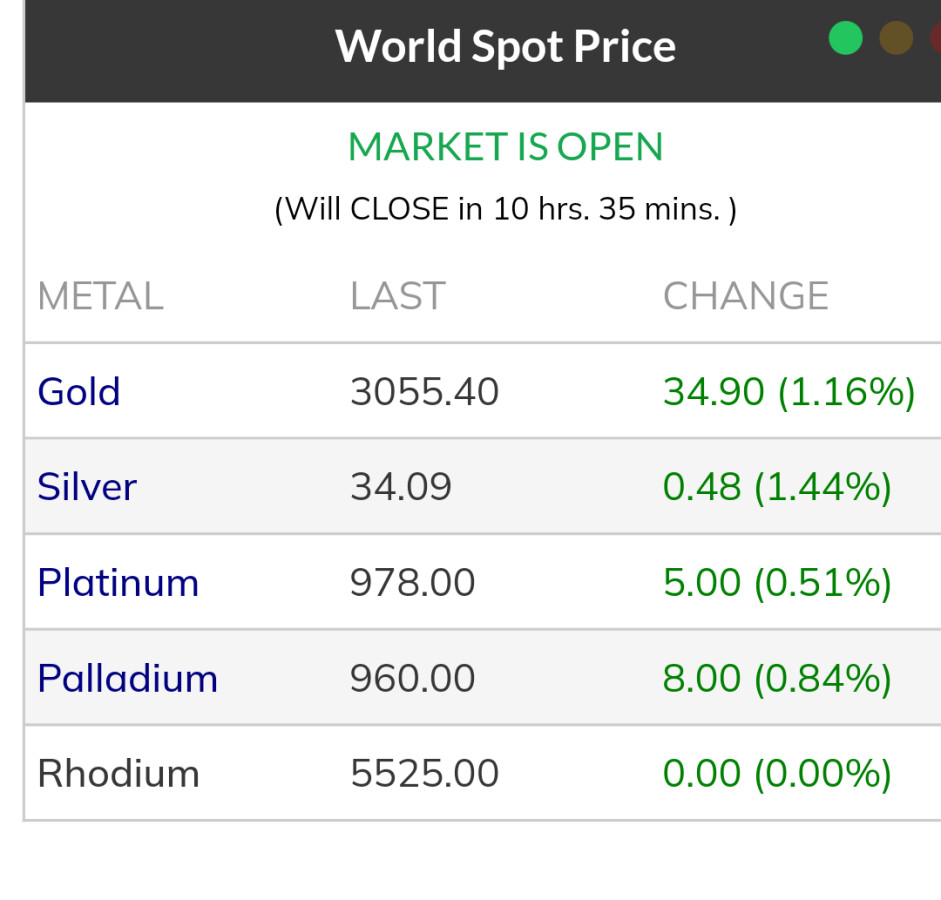Click Silver's change value 0.48 (1.44%)
The width and height of the screenshot is (941, 900).
point(777,487)
